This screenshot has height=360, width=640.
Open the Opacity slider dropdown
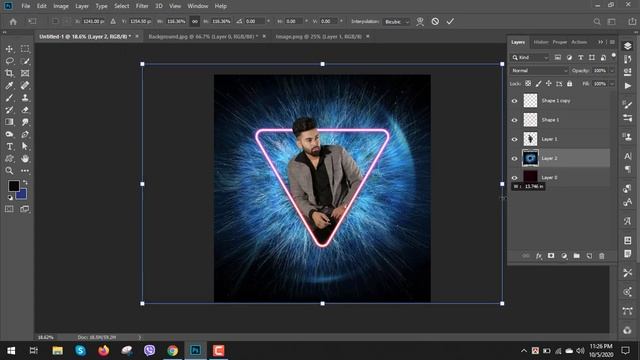click(x=612, y=71)
